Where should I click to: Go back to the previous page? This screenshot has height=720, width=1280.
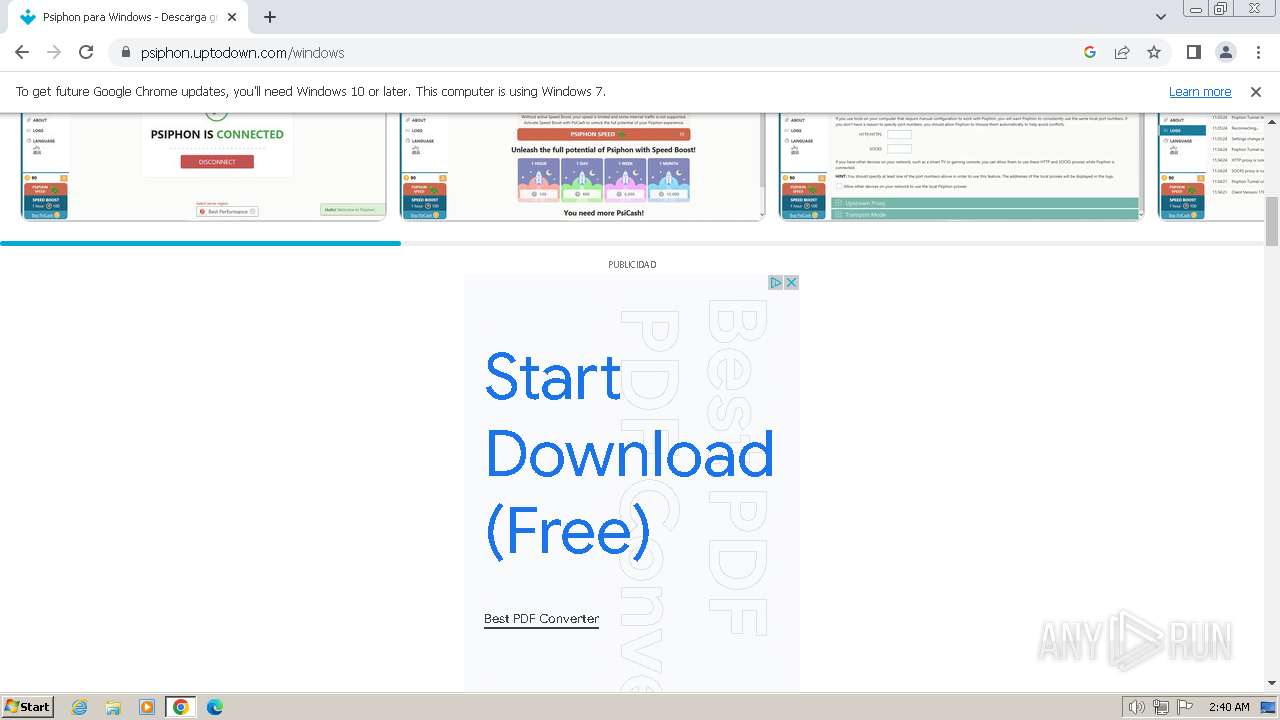[22, 52]
